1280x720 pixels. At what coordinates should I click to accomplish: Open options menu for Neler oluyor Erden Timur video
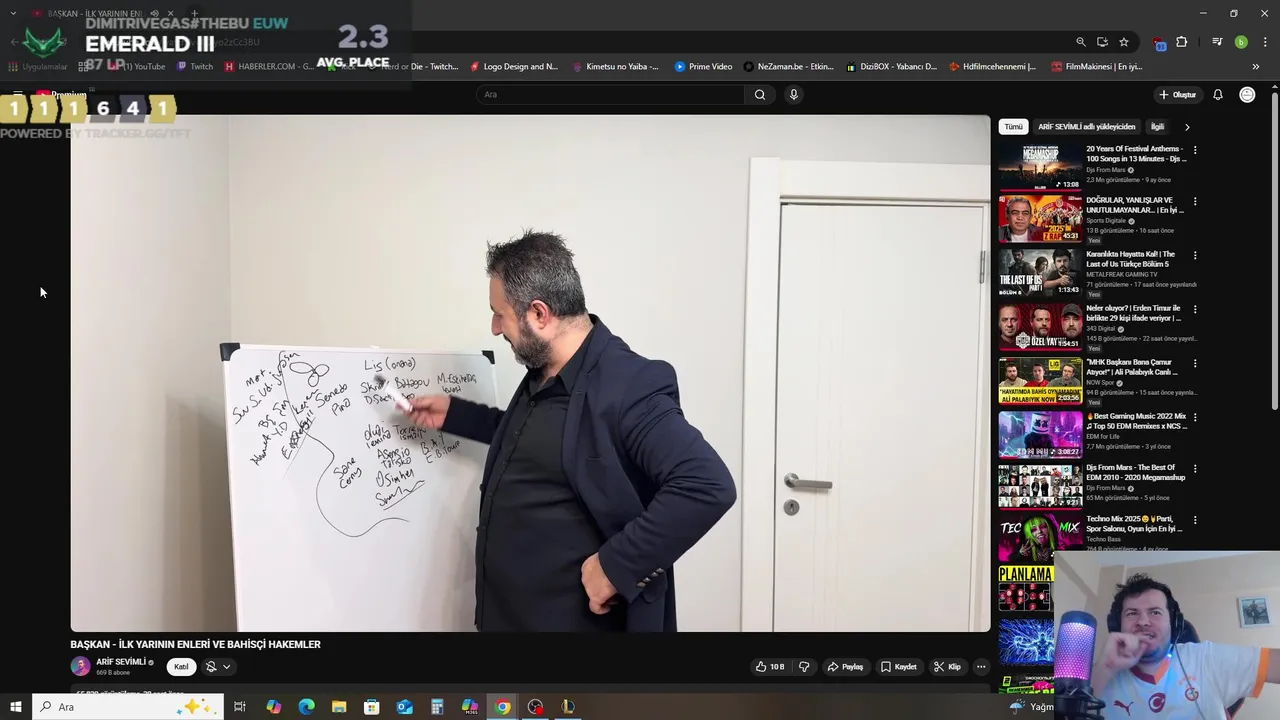[1195, 309]
